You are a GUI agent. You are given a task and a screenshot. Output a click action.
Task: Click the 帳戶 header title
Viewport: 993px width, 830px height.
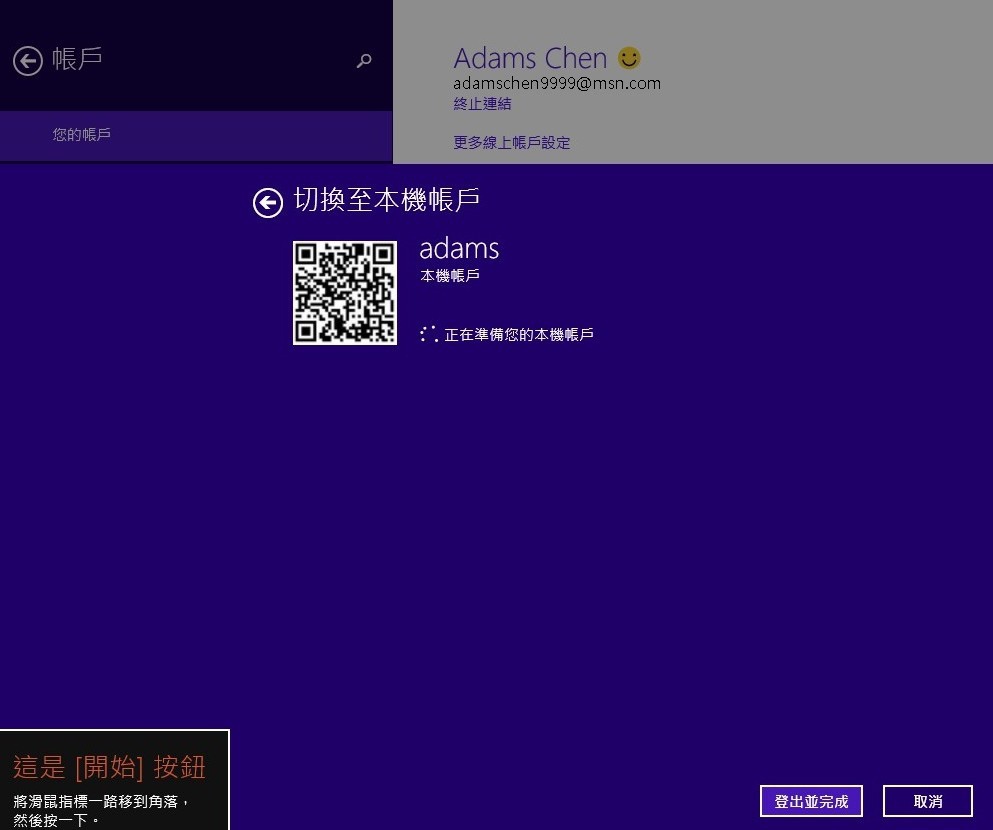[x=77, y=59]
